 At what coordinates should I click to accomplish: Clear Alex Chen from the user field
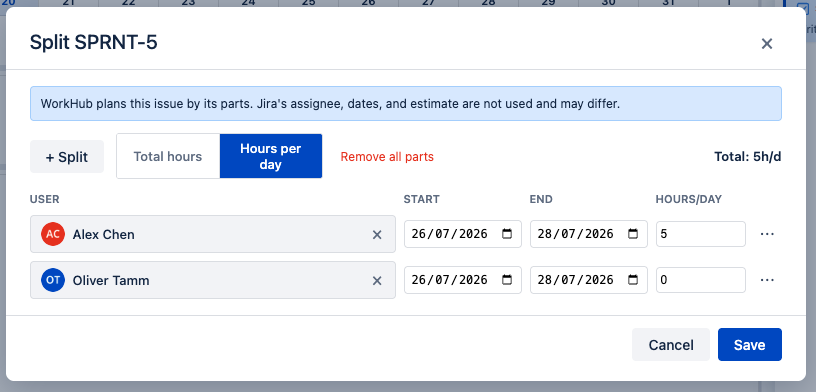377,235
